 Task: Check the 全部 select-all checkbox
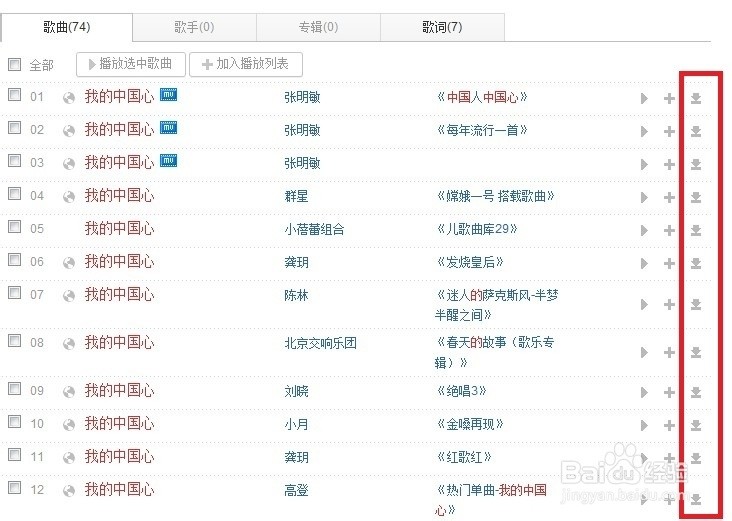click(14, 64)
